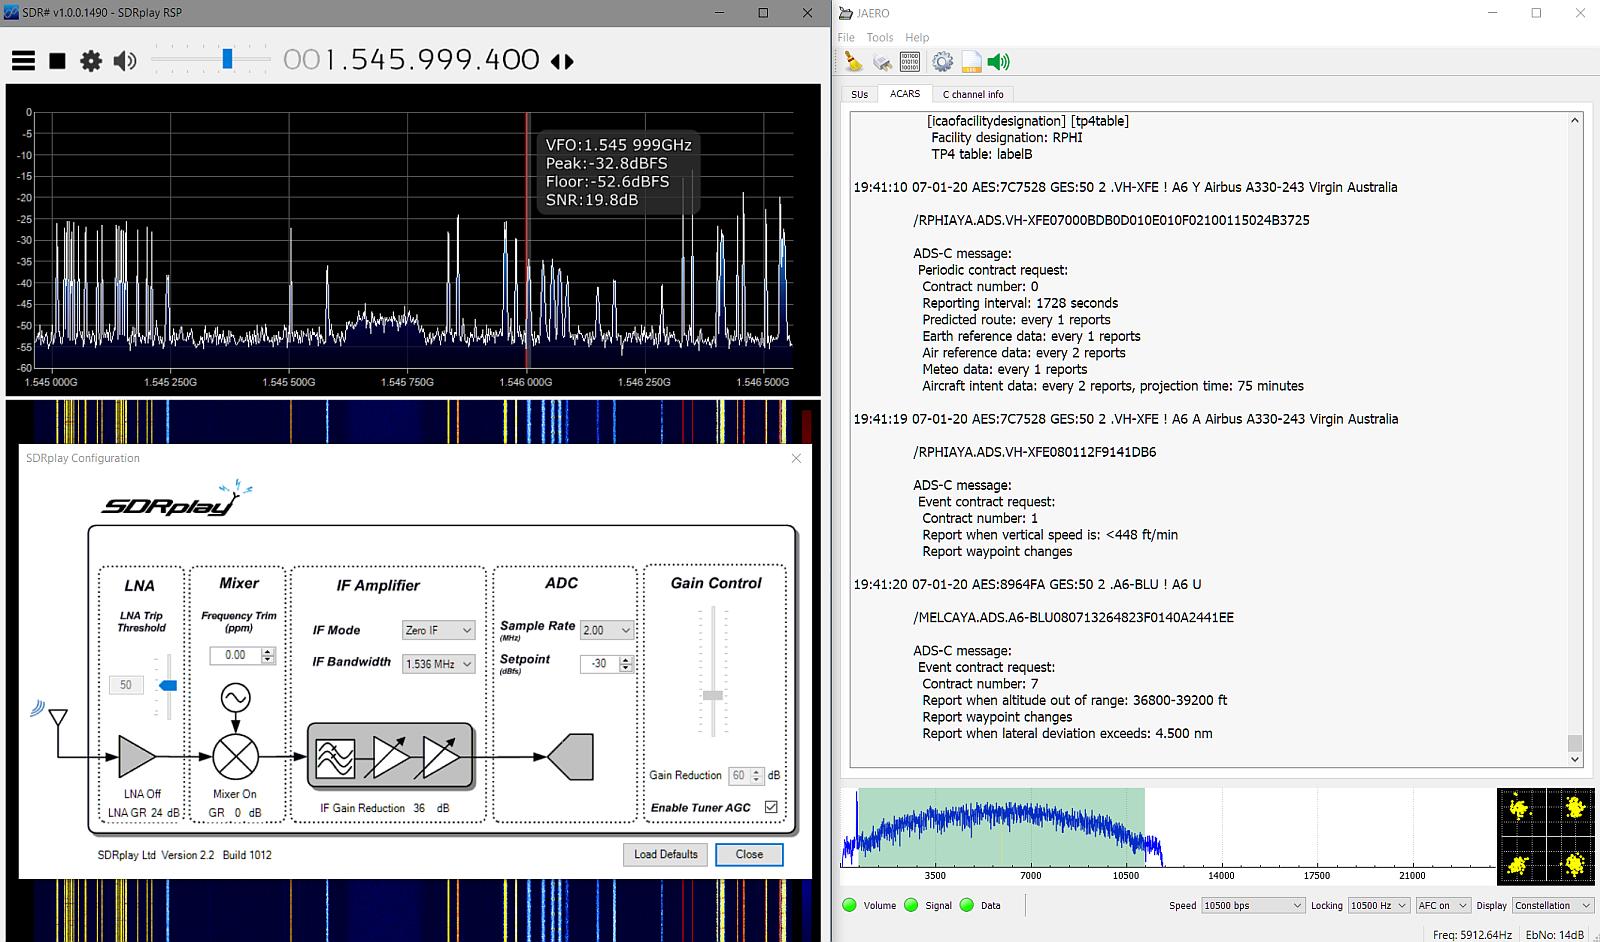Click the local oscillator sine icon
1600x942 pixels.
click(236, 697)
